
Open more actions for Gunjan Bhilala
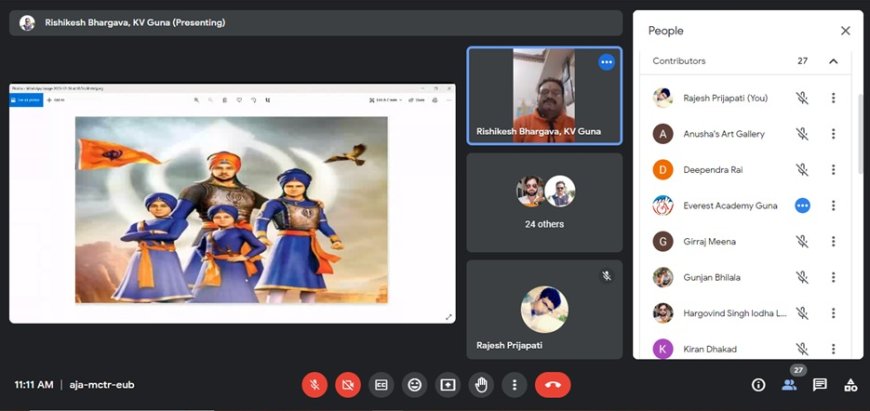833,277
